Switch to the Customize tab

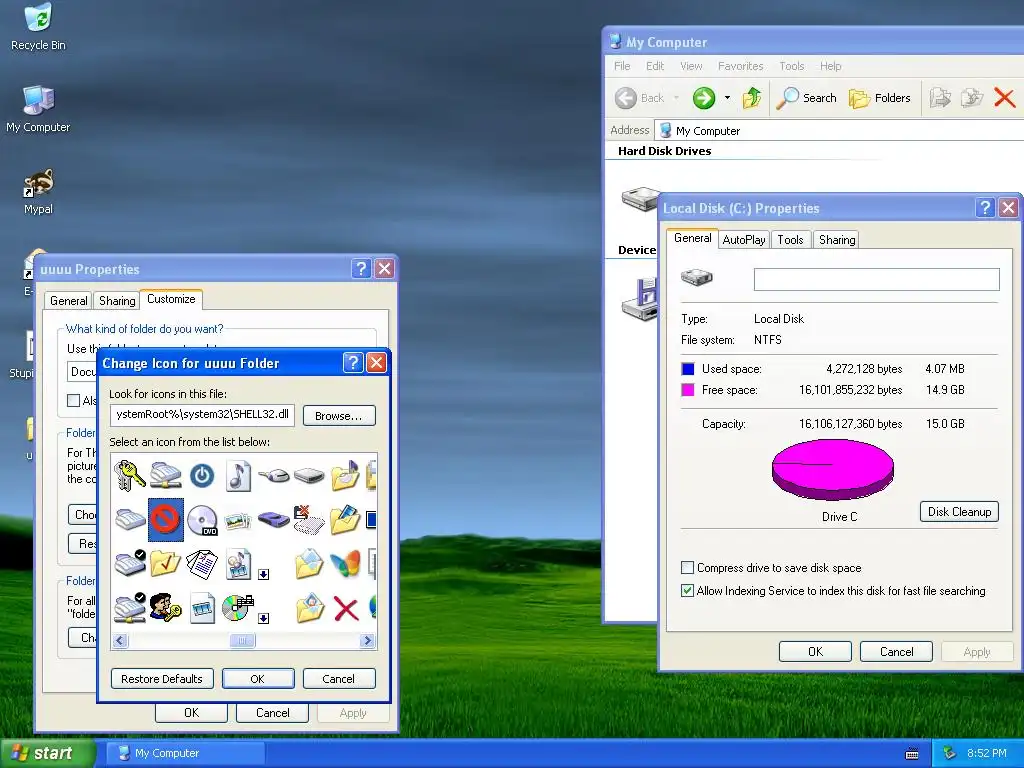point(171,299)
